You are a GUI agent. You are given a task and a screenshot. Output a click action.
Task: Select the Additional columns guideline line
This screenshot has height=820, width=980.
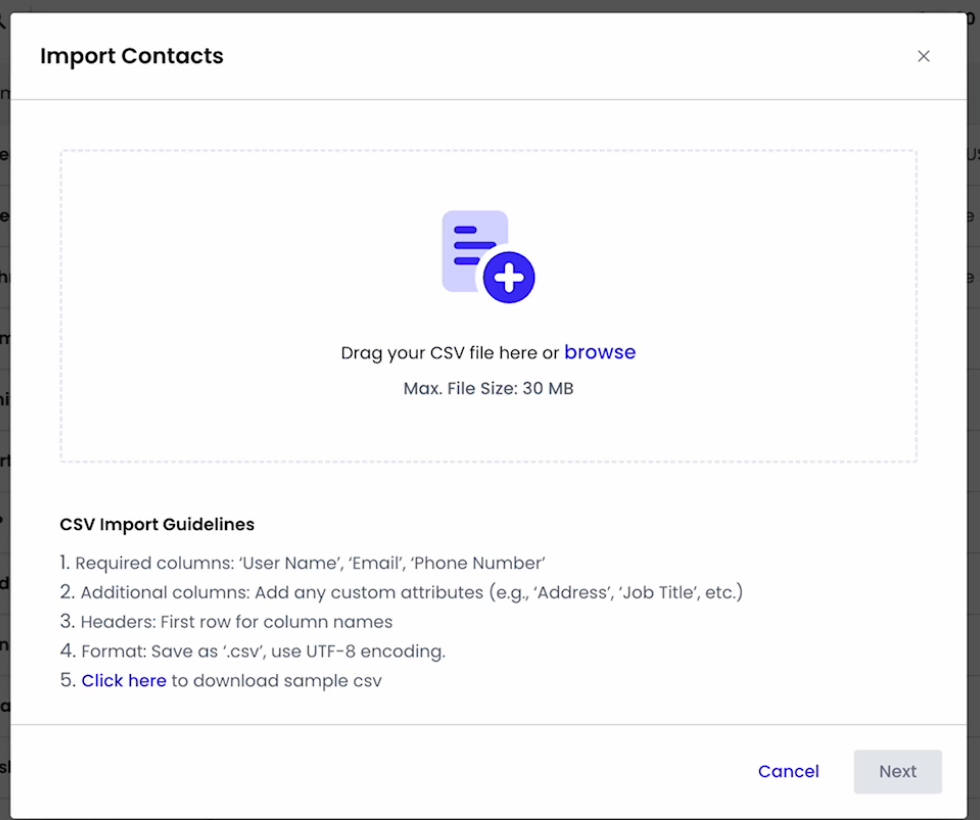pyautogui.click(x=411, y=593)
